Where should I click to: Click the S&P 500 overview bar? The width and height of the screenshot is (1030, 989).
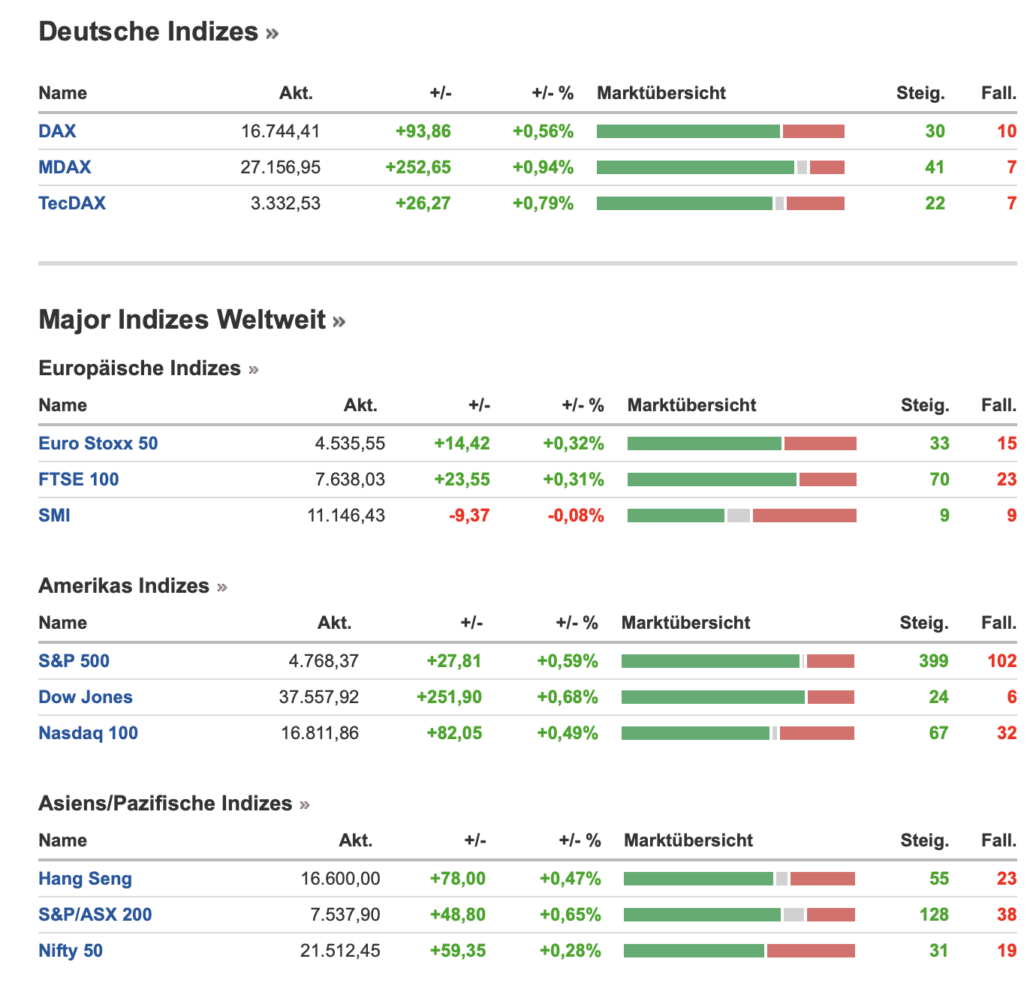tap(738, 661)
